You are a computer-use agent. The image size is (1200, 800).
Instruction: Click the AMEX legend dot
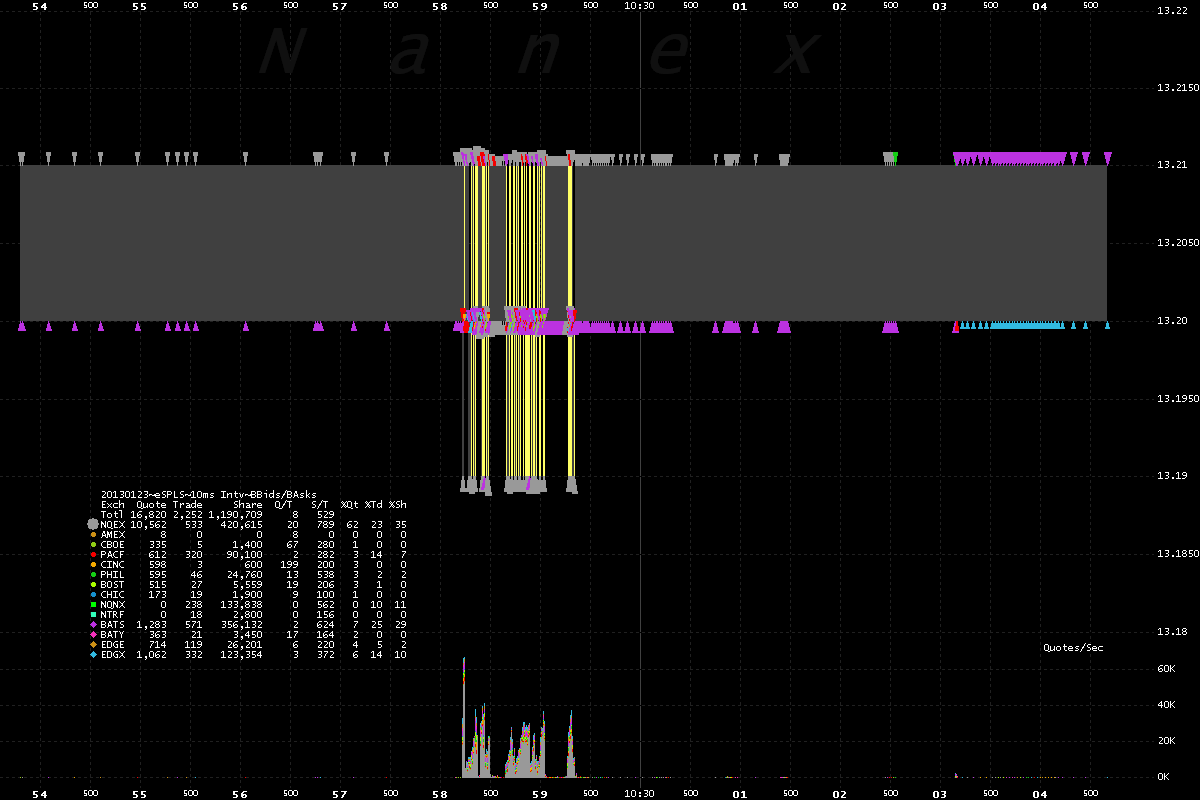(93, 535)
